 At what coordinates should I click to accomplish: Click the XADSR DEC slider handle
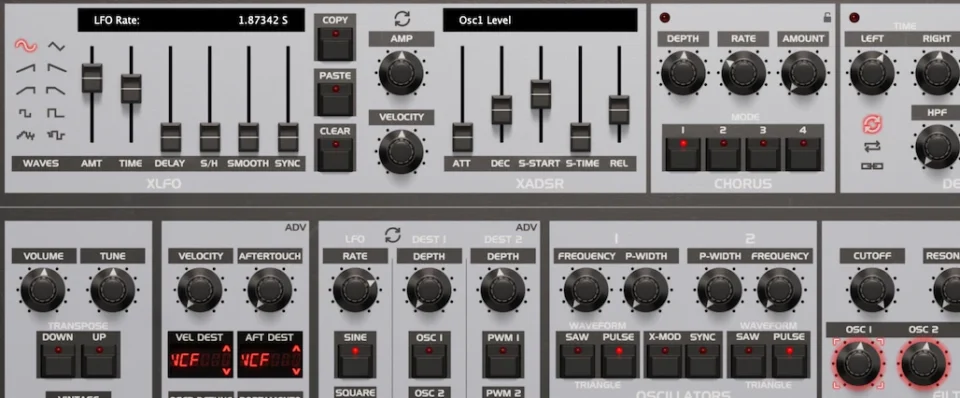point(501,110)
